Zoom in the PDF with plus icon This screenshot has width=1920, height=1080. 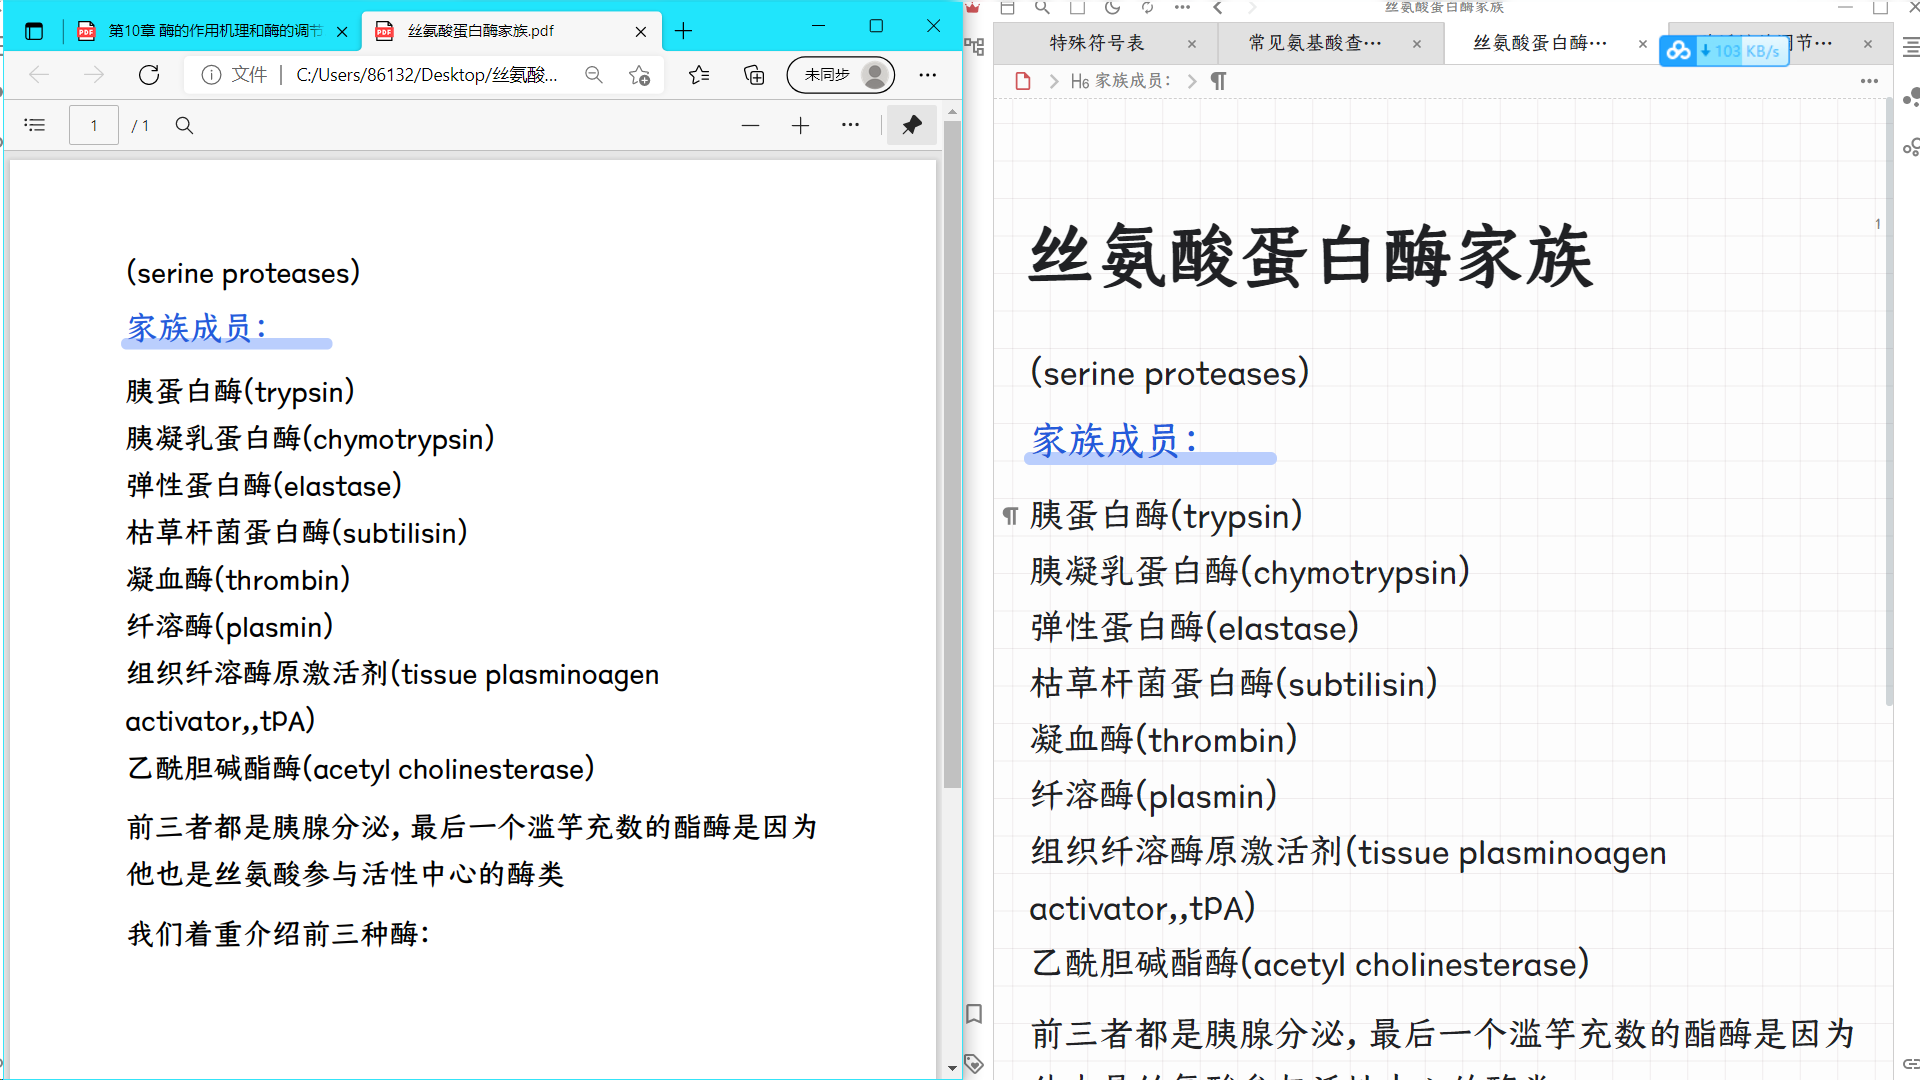click(x=800, y=125)
